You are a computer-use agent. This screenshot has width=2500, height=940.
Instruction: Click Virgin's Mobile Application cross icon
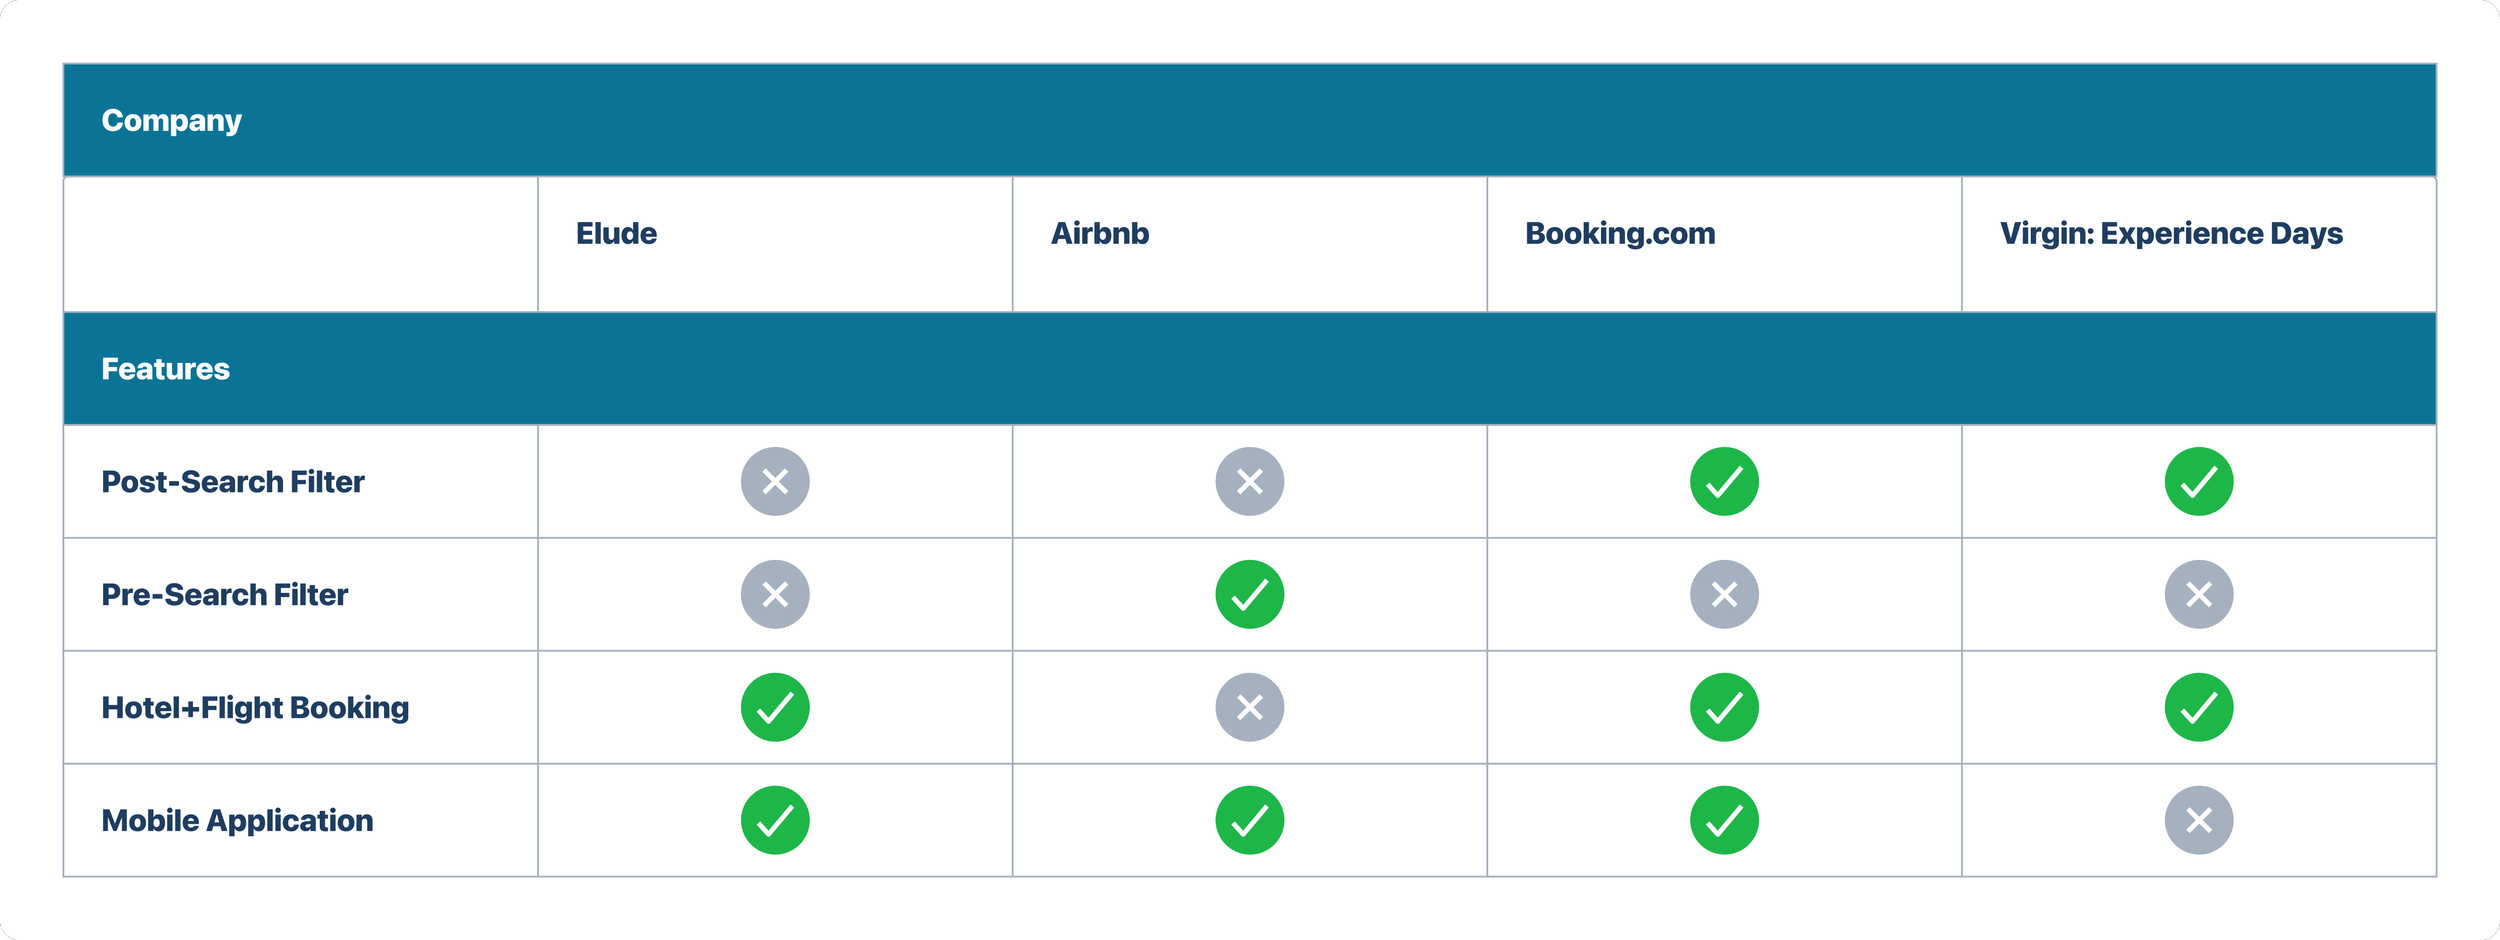pos(2199,820)
